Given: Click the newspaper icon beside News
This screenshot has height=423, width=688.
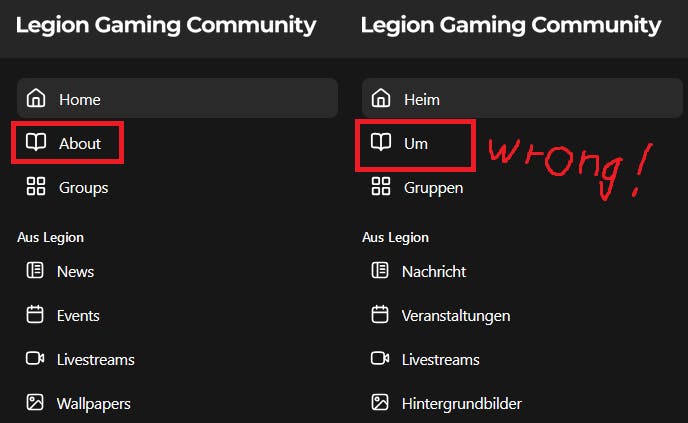Looking at the screenshot, I should tap(35, 270).
